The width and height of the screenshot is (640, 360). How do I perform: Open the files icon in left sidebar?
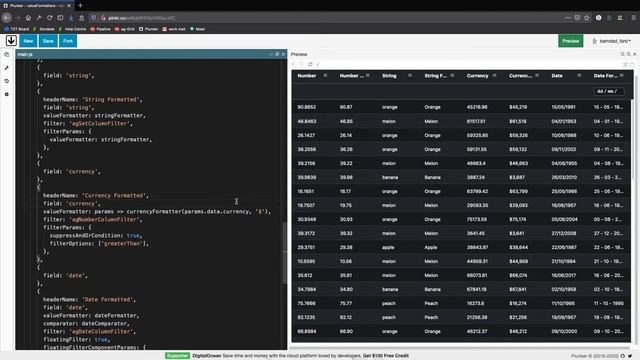tap(7, 54)
